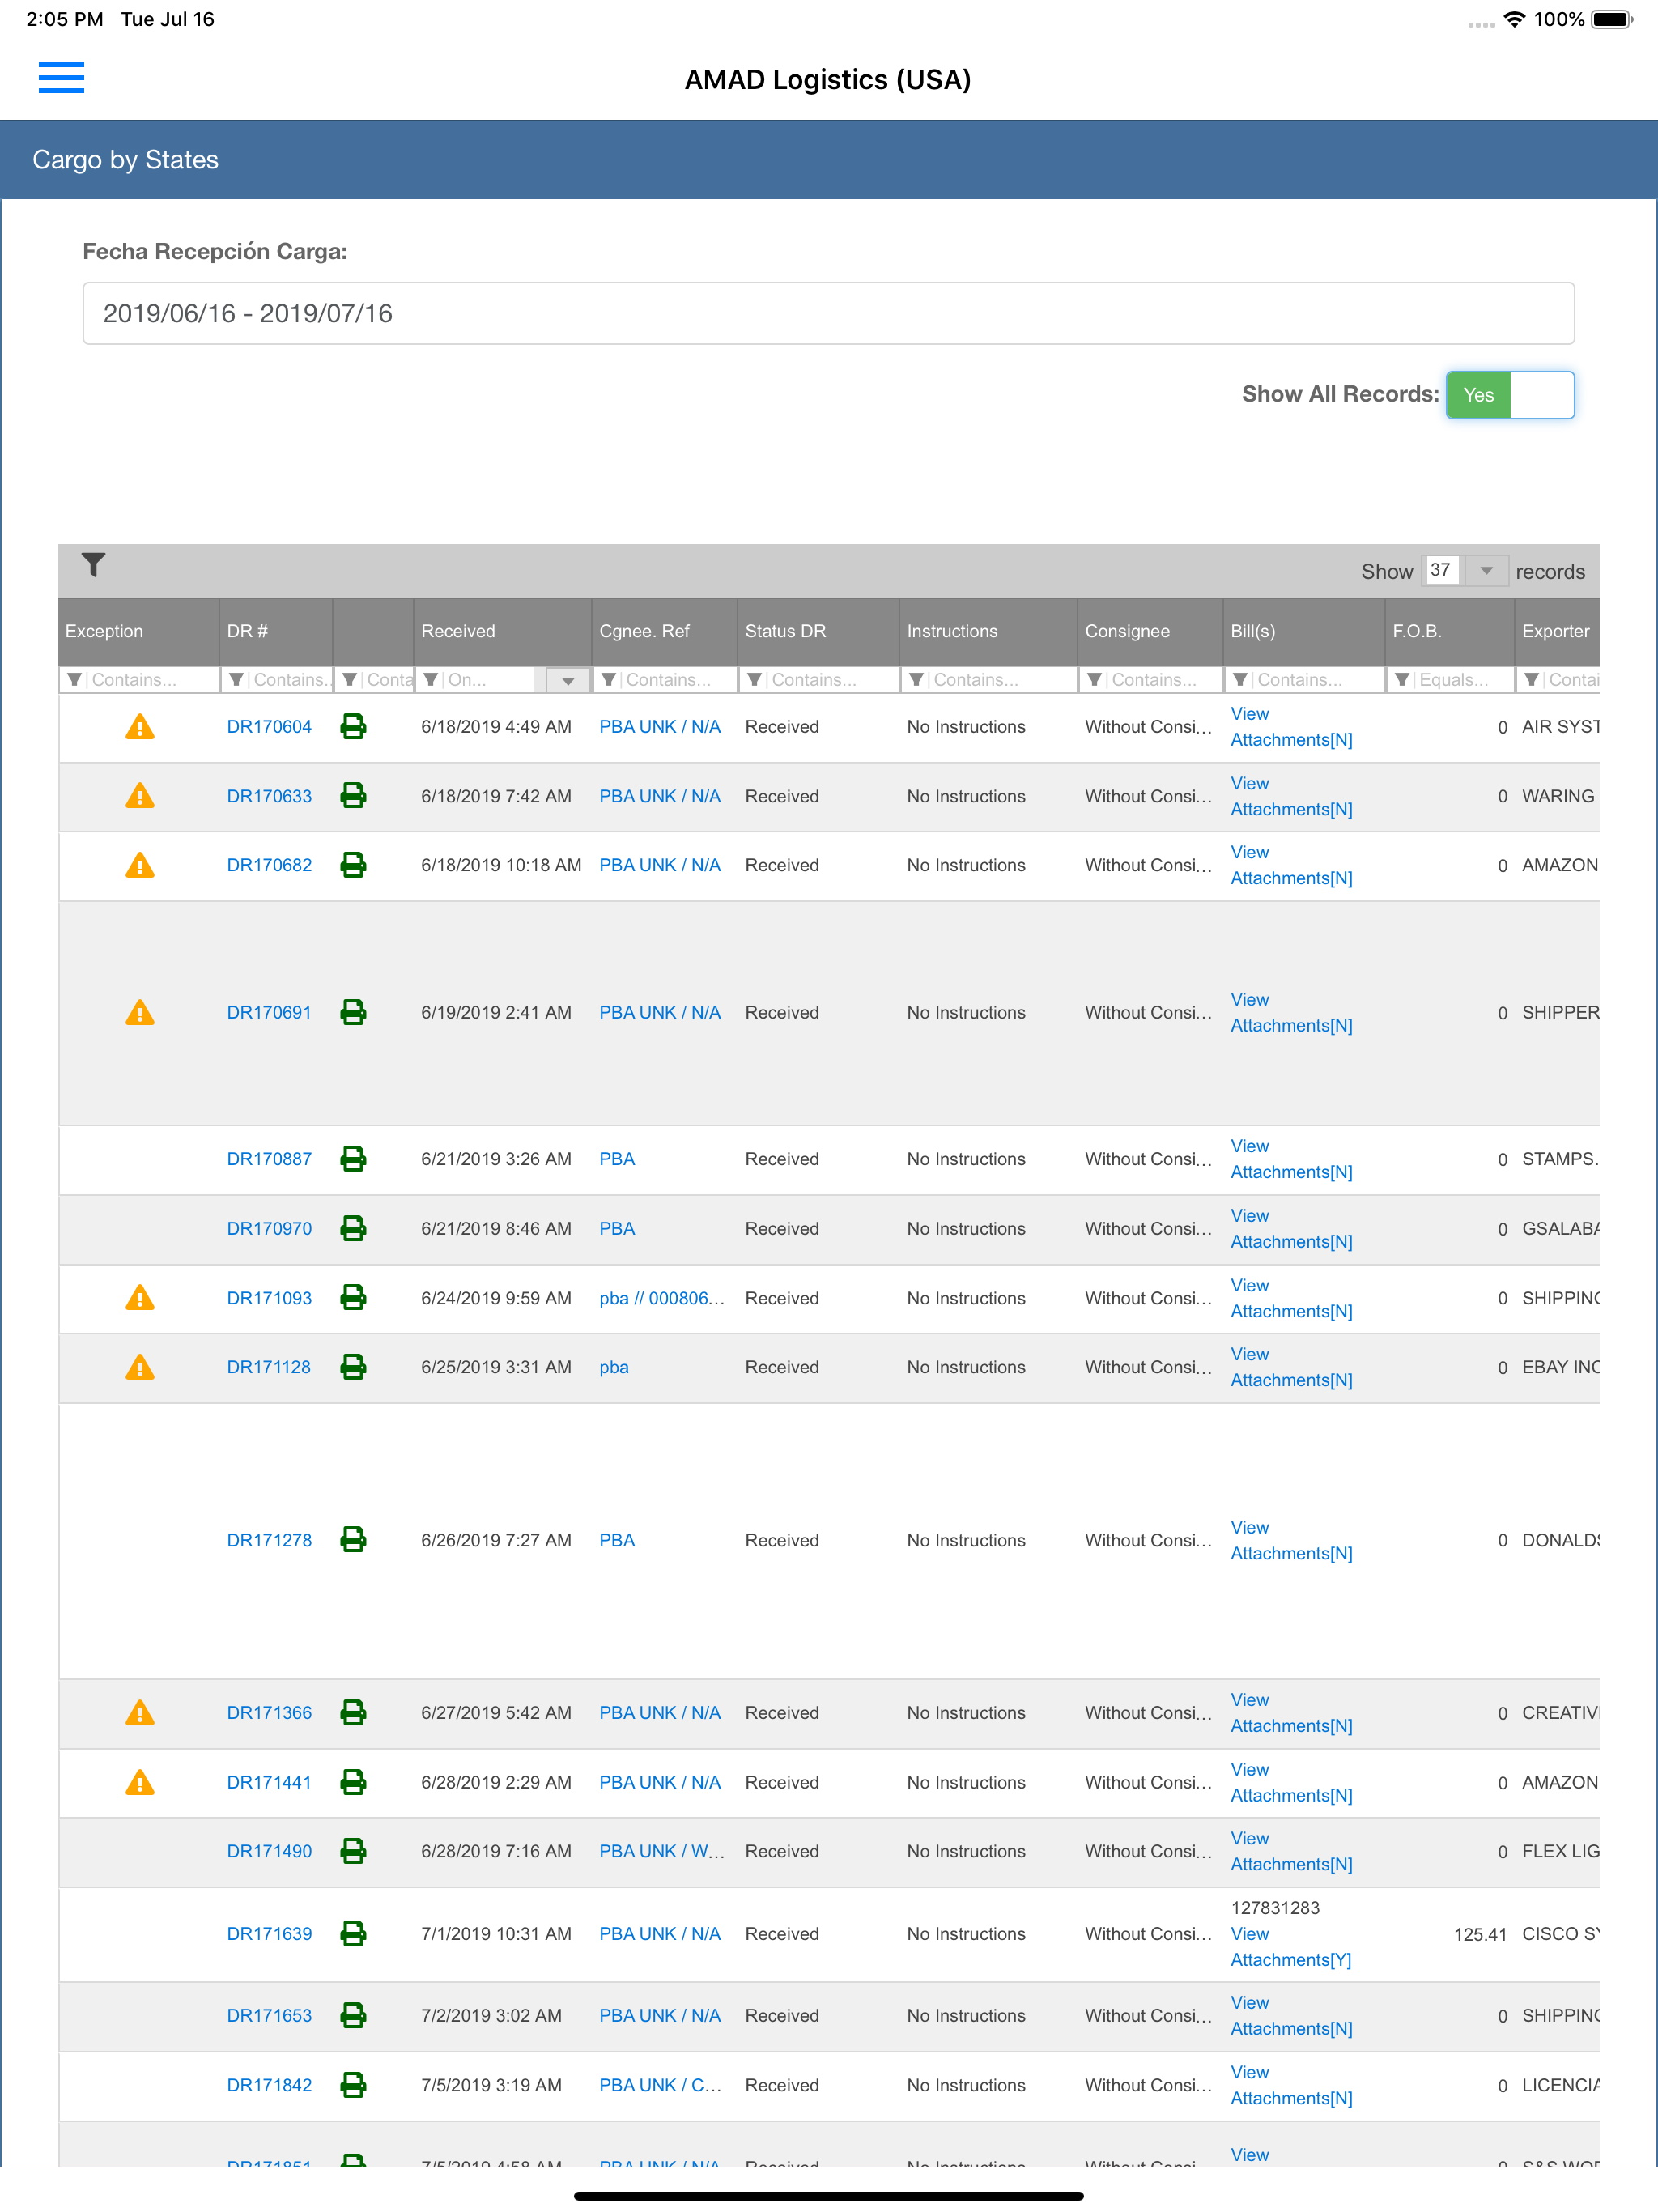Click the bill number 127831283
Image resolution: width=1658 pixels, height=2212 pixels.
(x=1275, y=1908)
